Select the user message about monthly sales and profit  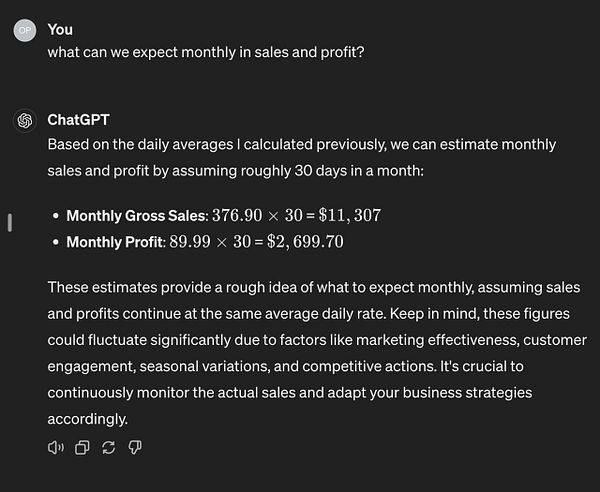tap(205, 52)
